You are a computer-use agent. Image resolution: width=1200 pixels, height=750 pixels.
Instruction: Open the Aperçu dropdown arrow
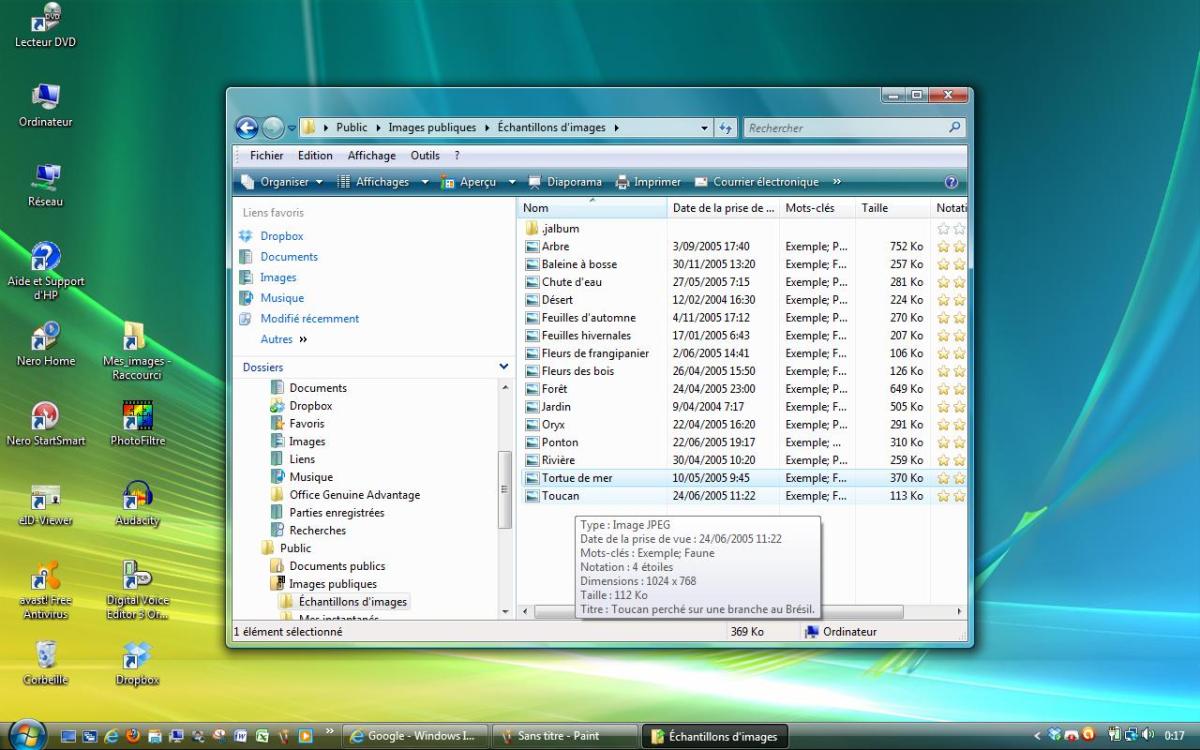click(512, 182)
